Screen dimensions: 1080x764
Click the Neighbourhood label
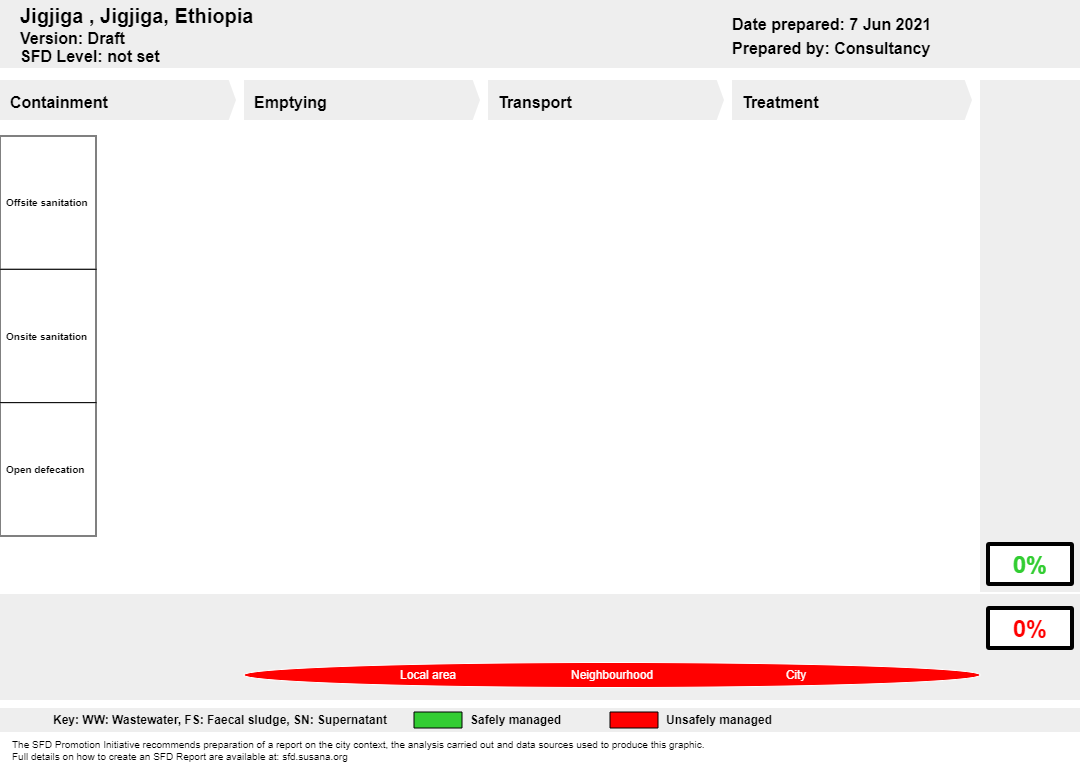(x=612, y=675)
